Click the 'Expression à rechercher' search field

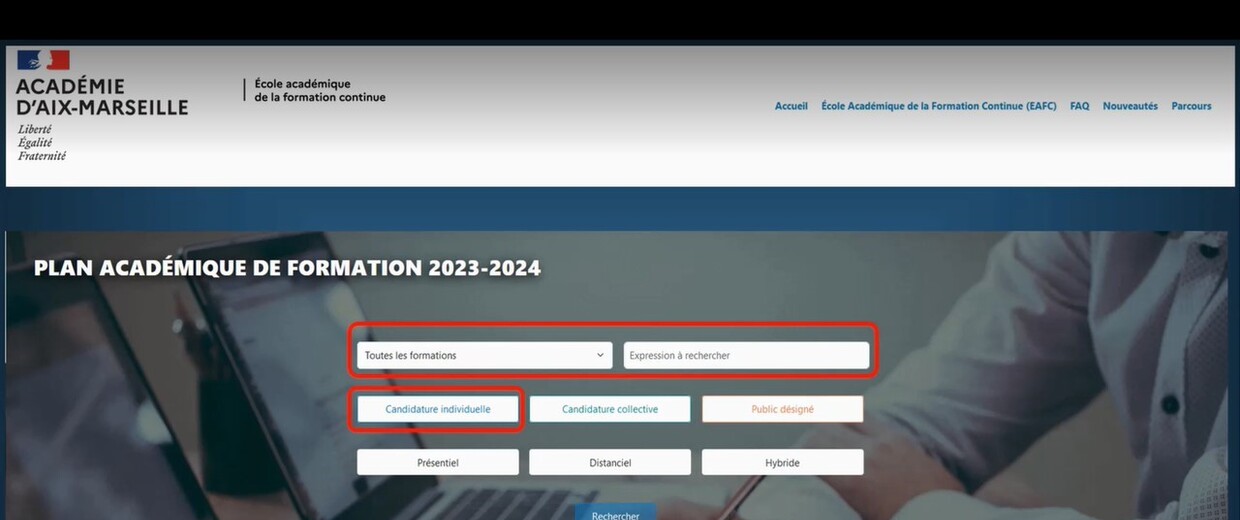point(746,355)
